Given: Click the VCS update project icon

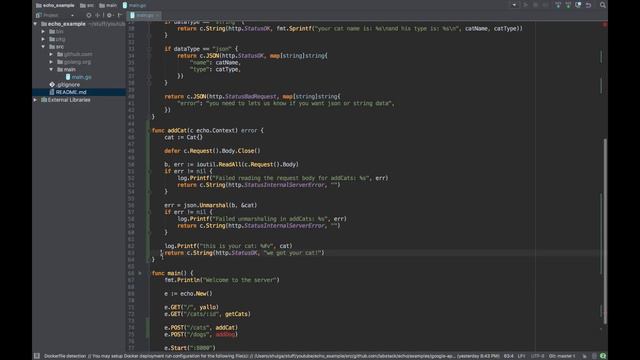Looking at the screenshot, I should coord(558,5).
